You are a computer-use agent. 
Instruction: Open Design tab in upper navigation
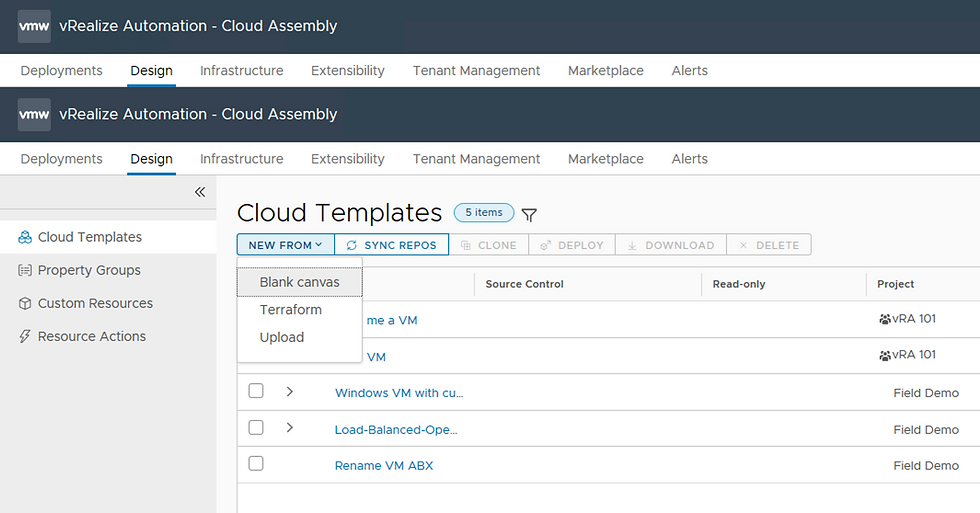click(151, 71)
